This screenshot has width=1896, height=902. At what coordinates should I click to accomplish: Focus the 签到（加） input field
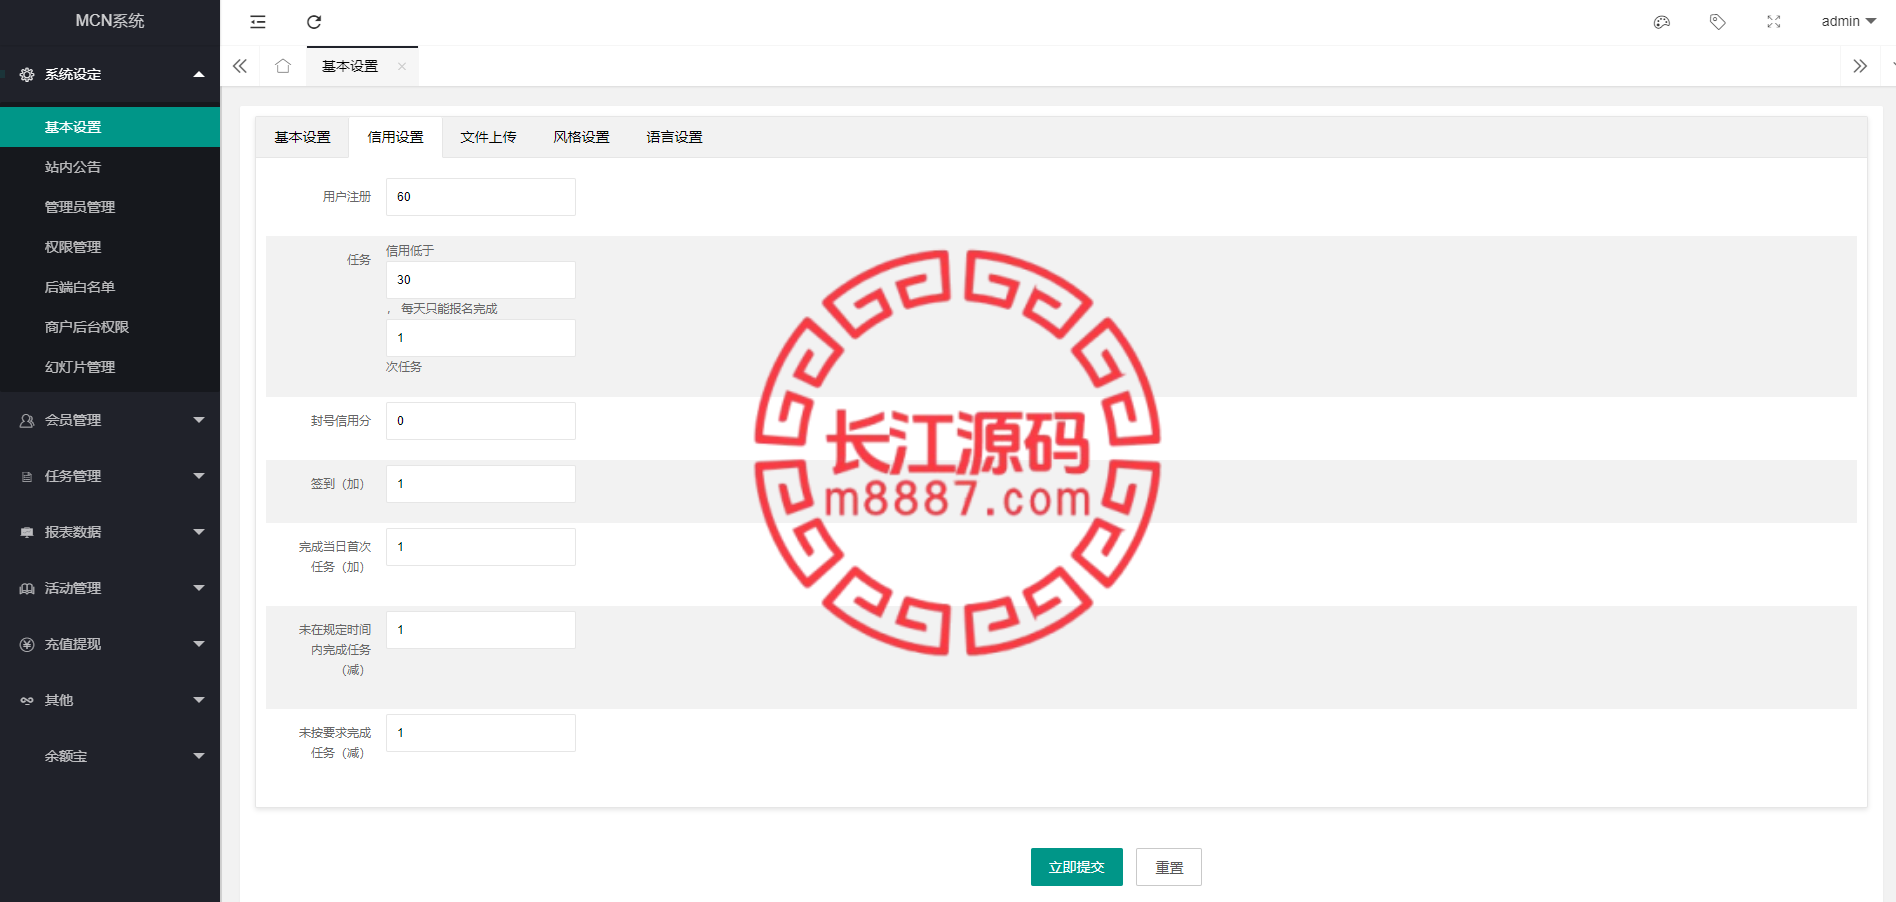click(x=481, y=484)
